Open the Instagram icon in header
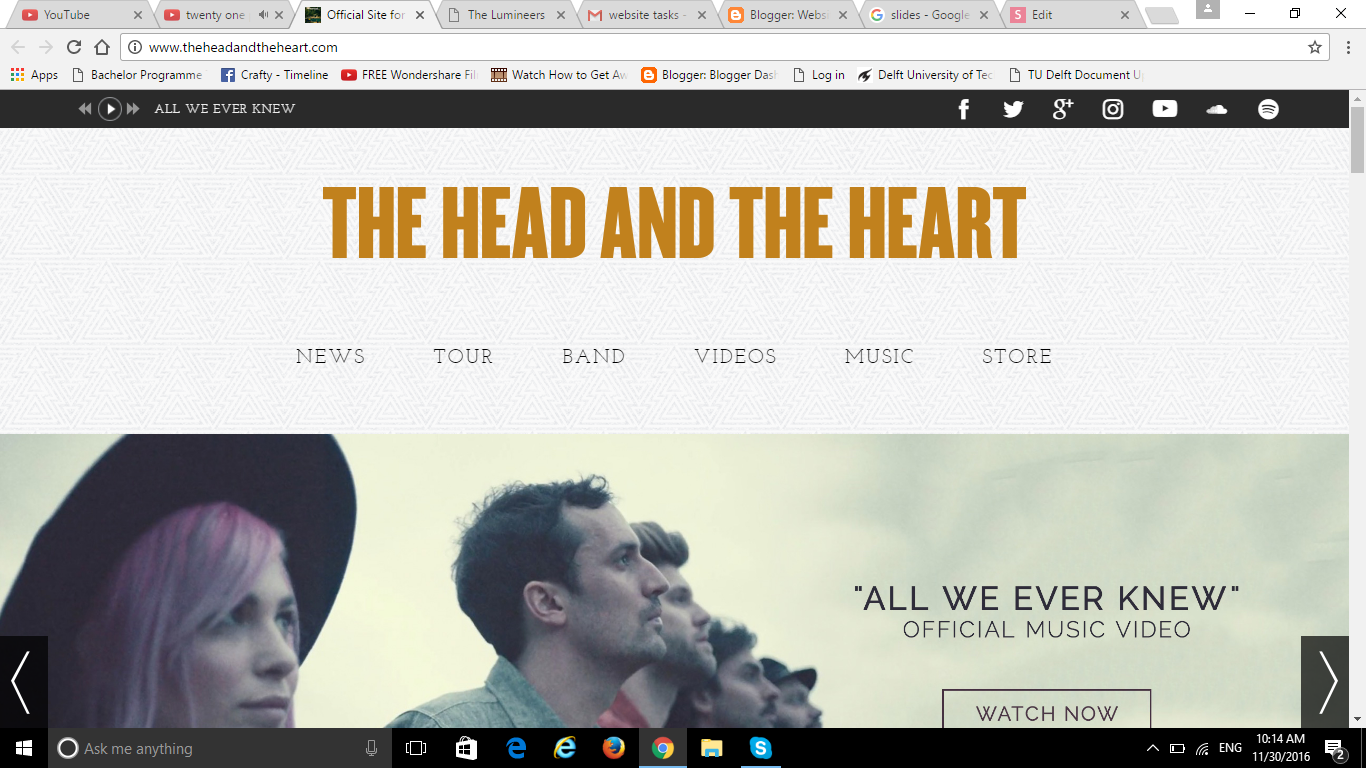This screenshot has width=1366, height=768. pos(1113,109)
